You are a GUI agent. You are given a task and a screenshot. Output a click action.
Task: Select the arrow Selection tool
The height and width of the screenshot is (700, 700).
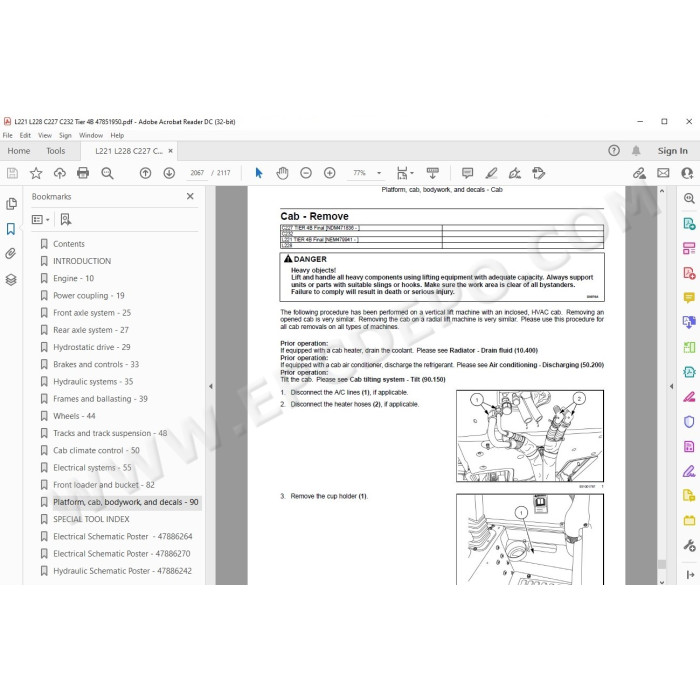(x=258, y=173)
